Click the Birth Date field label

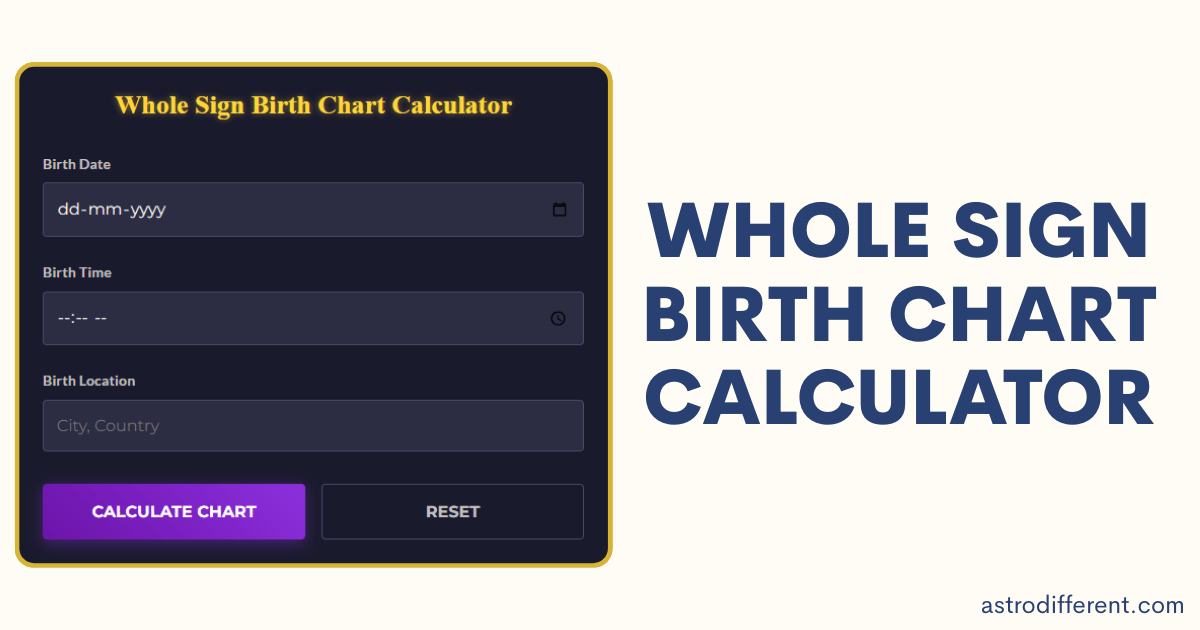click(76, 164)
